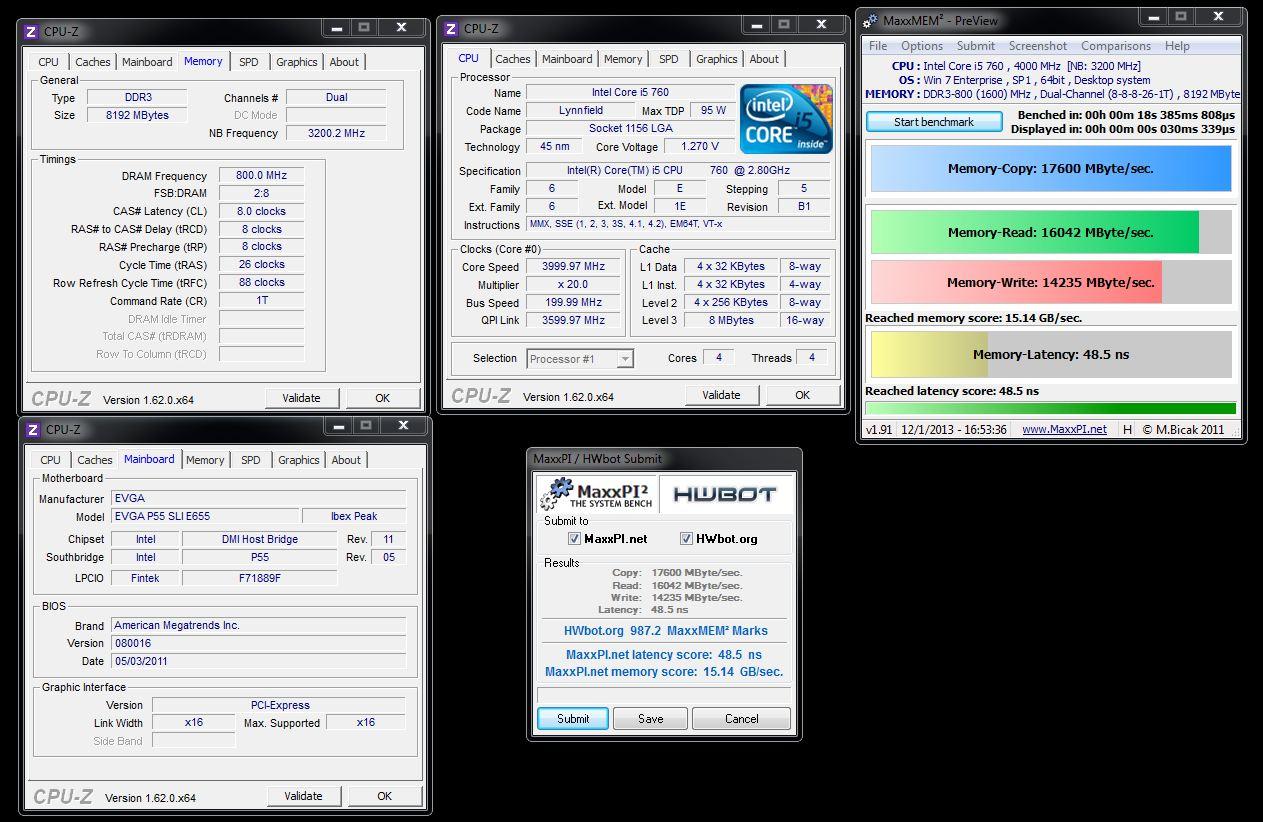
Task: Open the Comparisons menu in MaxxMEM²
Action: pos(1116,46)
